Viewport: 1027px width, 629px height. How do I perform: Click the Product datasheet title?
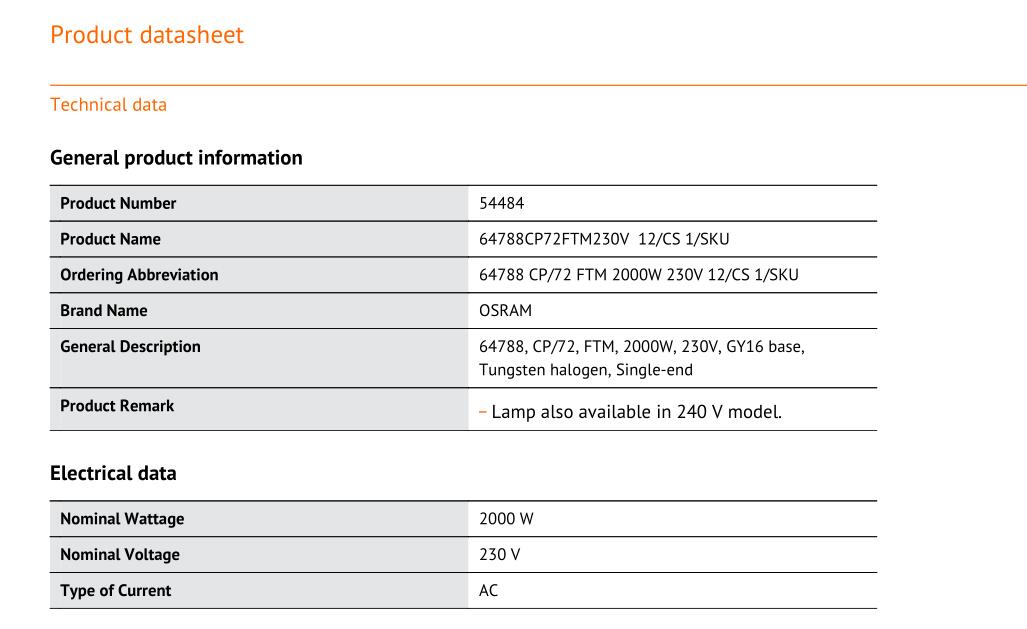pos(147,35)
